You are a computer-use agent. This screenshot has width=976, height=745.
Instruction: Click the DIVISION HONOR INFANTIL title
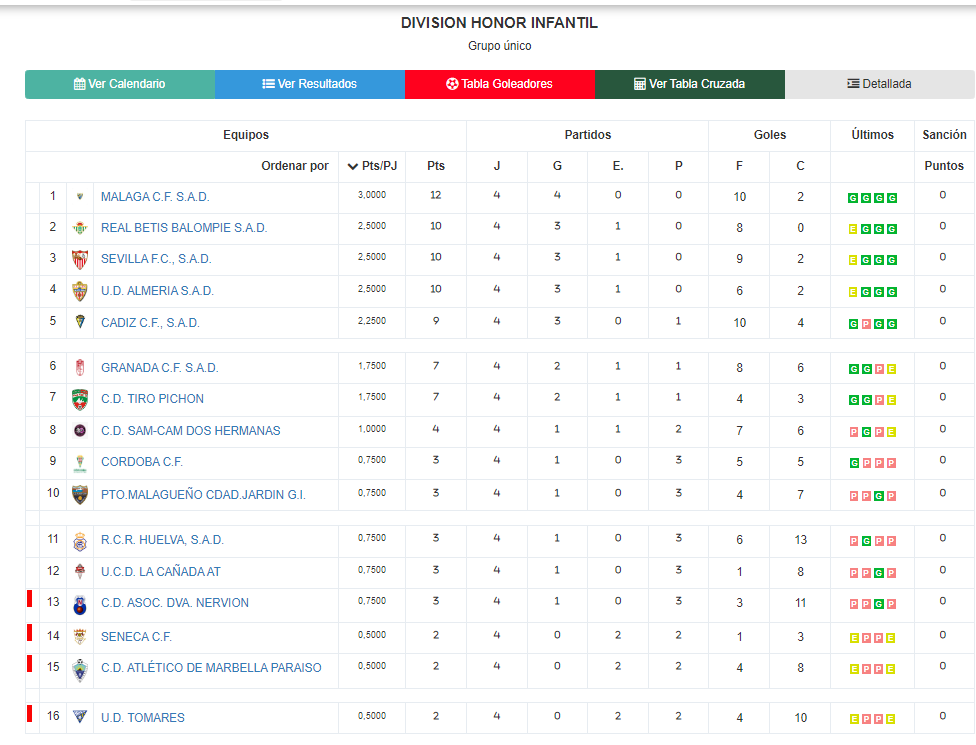499,23
